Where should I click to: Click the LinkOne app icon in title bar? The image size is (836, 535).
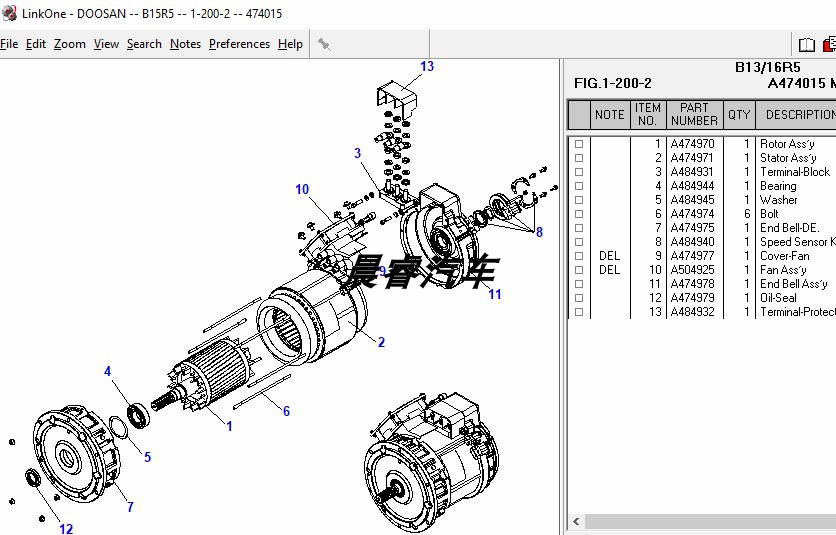click(9, 13)
